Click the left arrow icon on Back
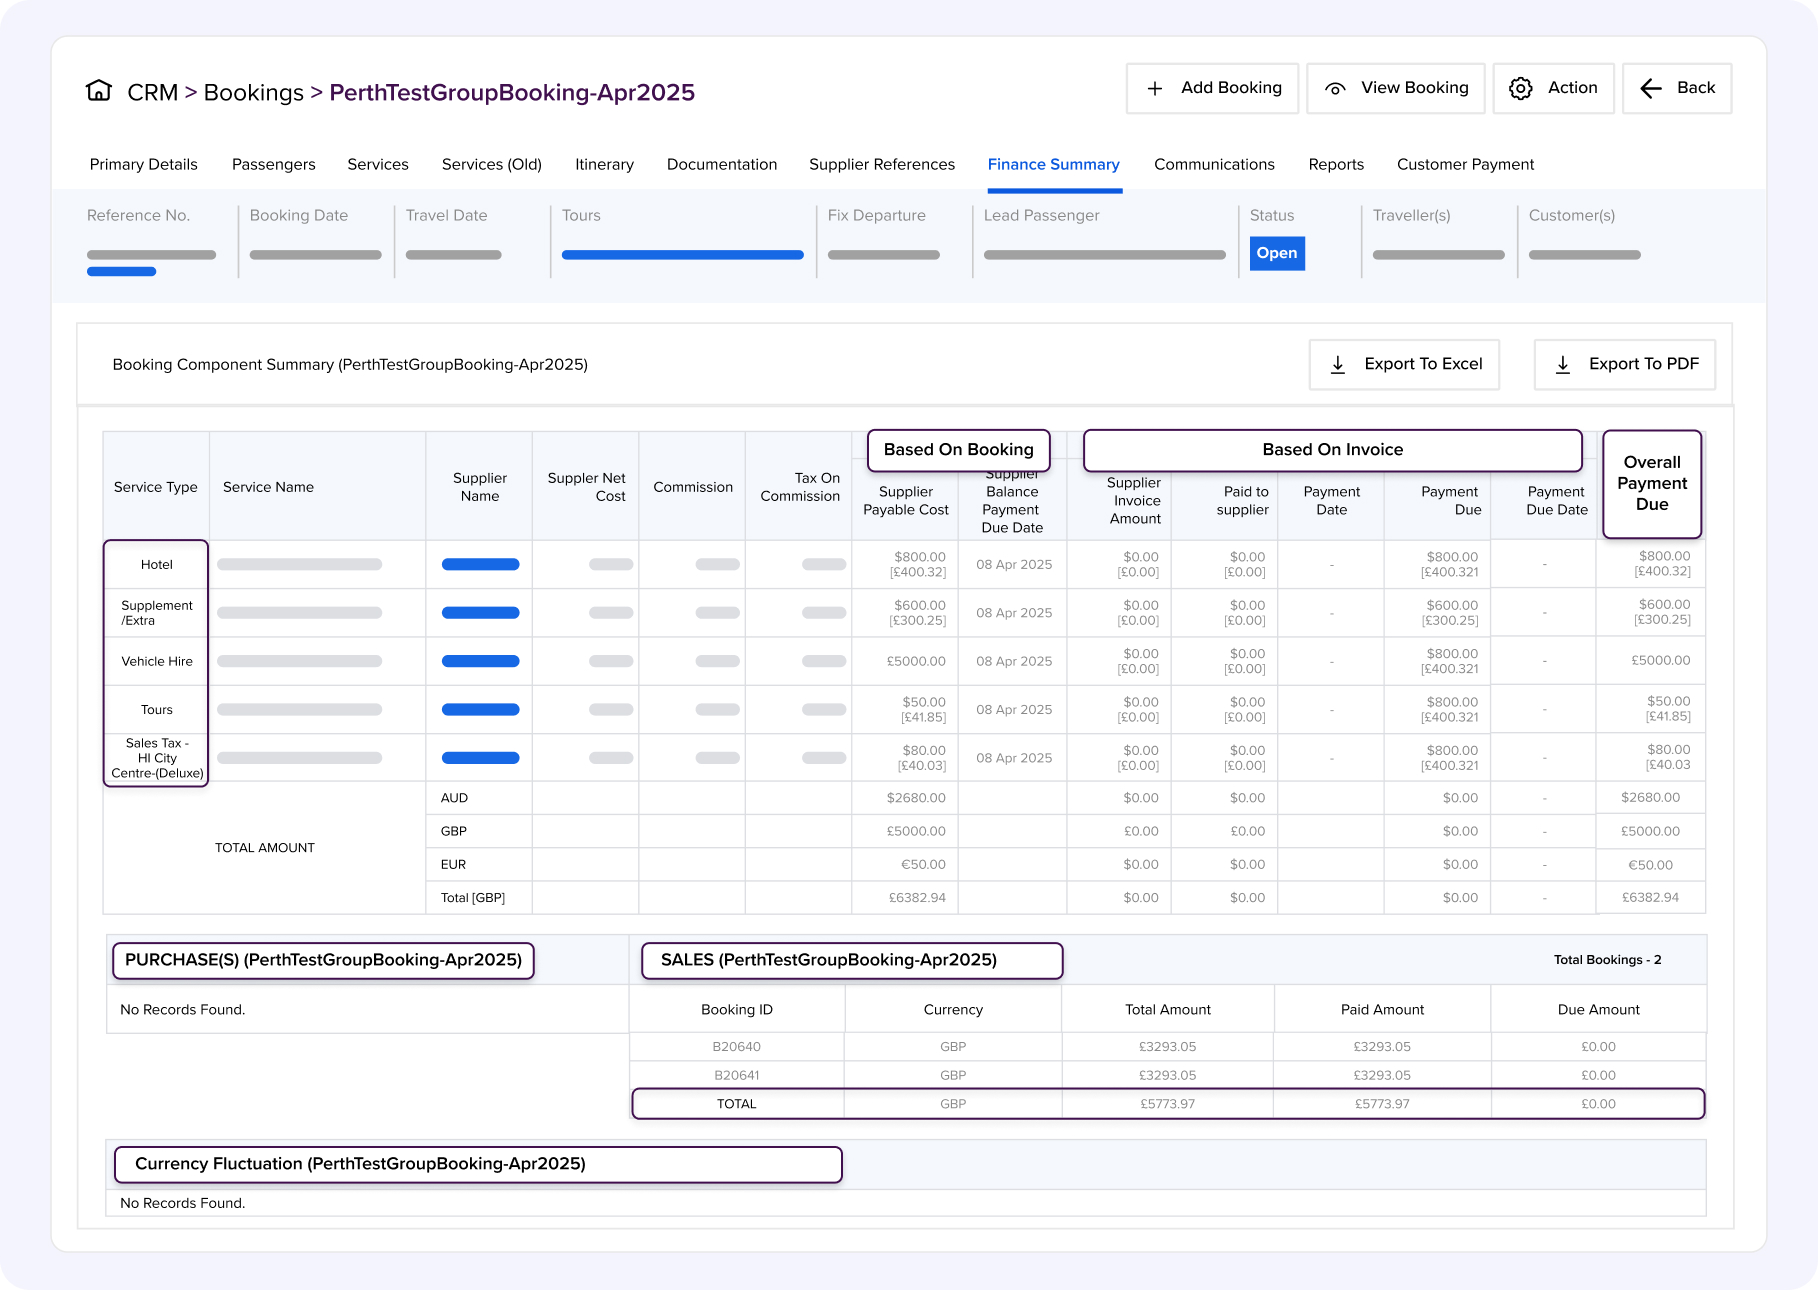This screenshot has height=1290, width=1818. click(1651, 89)
